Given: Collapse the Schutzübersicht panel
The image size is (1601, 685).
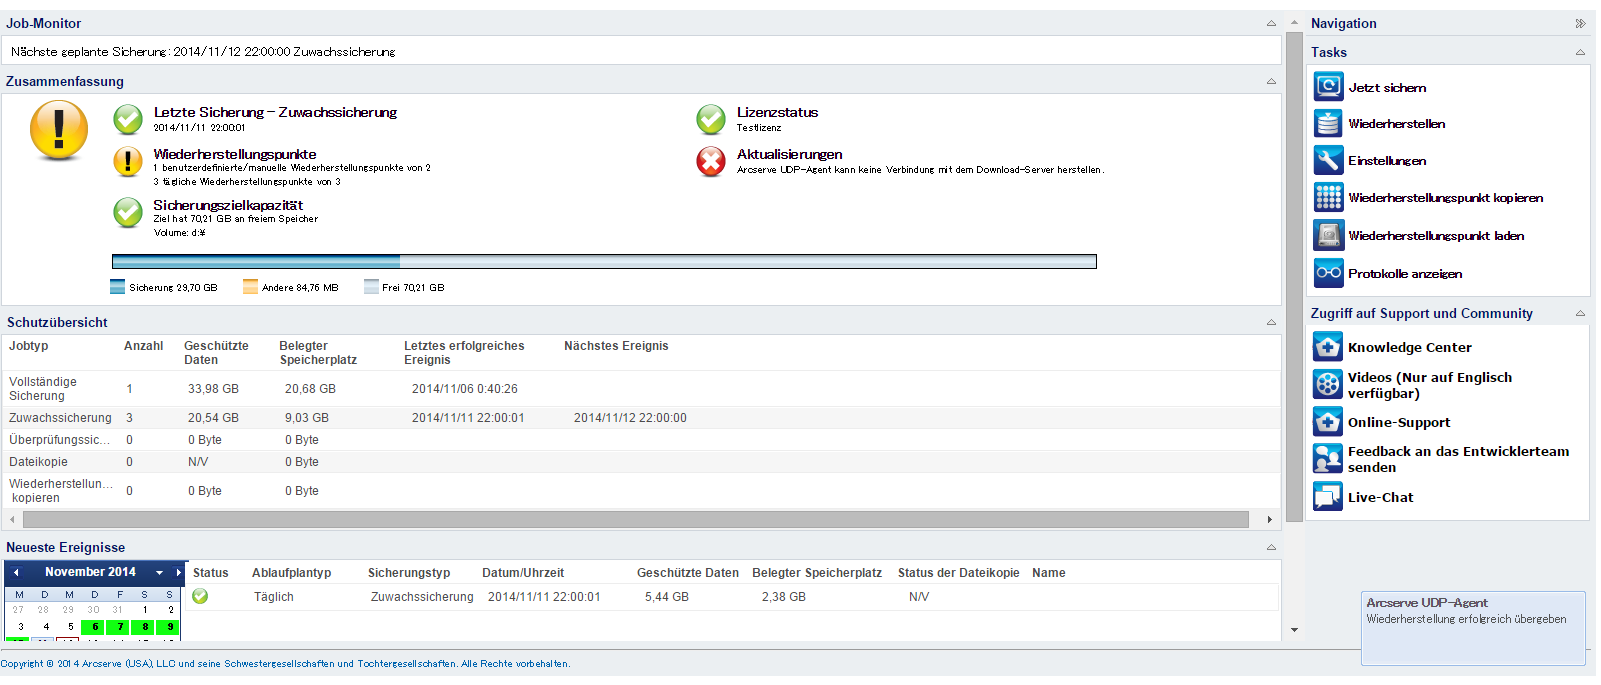Looking at the screenshot, I should point(1271,322).
